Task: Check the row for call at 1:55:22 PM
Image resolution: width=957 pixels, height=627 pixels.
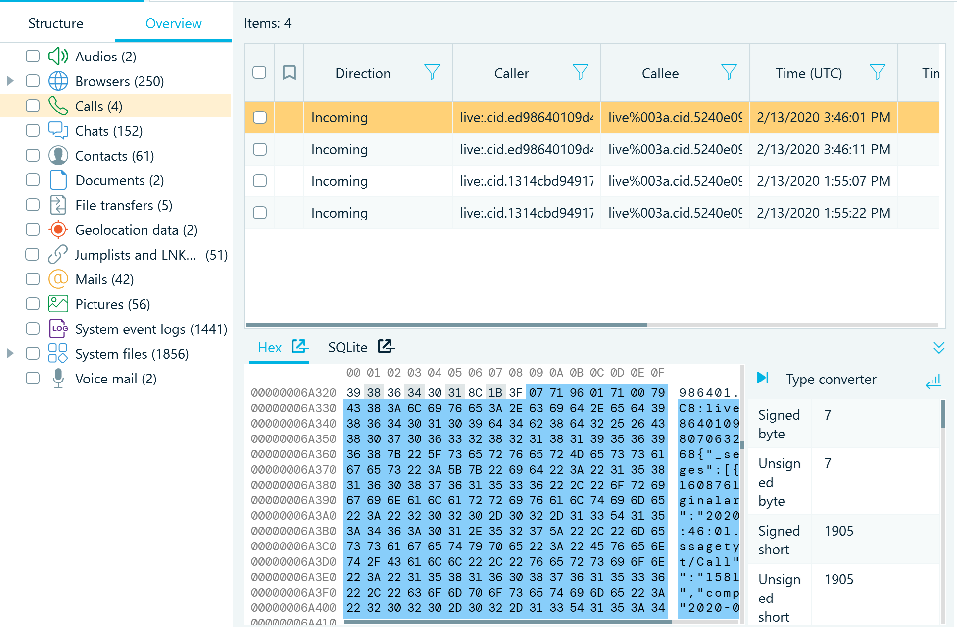Action: click(260, 212)
